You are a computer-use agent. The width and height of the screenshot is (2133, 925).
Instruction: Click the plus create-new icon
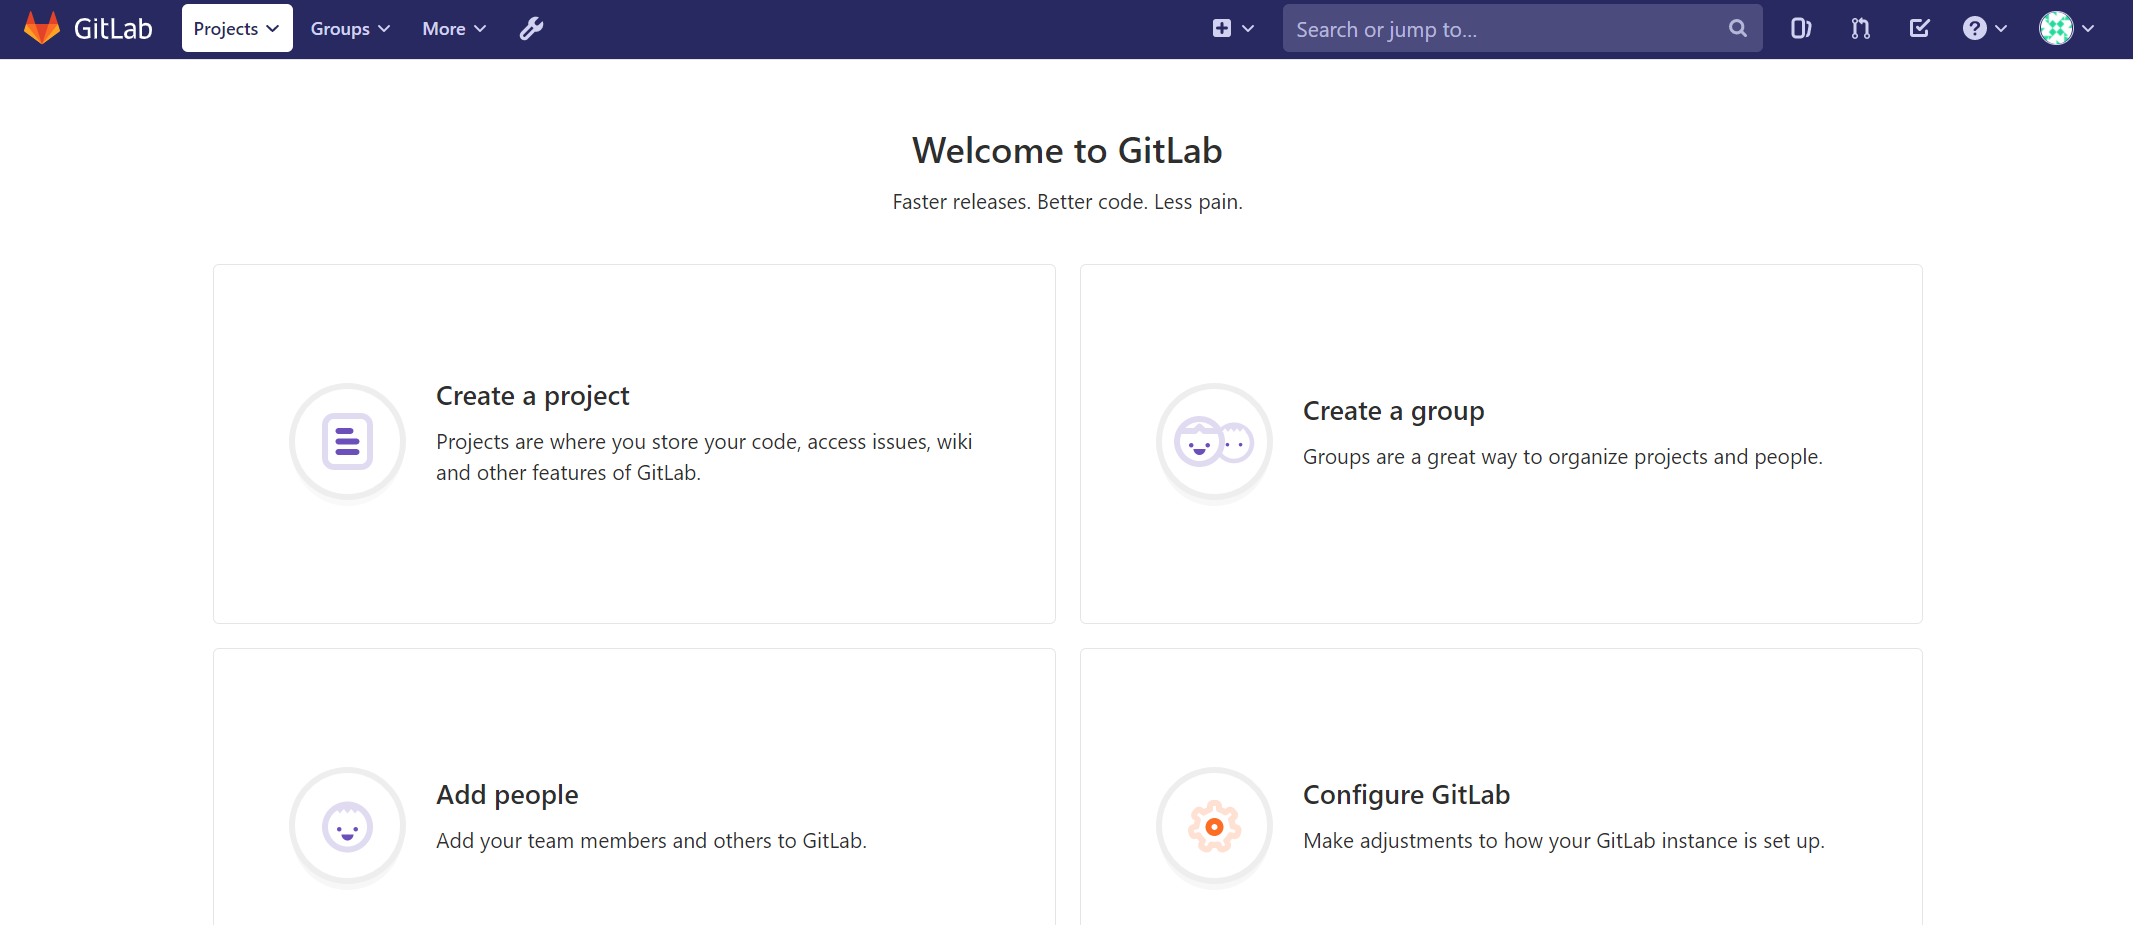[x=1221, y=29]
